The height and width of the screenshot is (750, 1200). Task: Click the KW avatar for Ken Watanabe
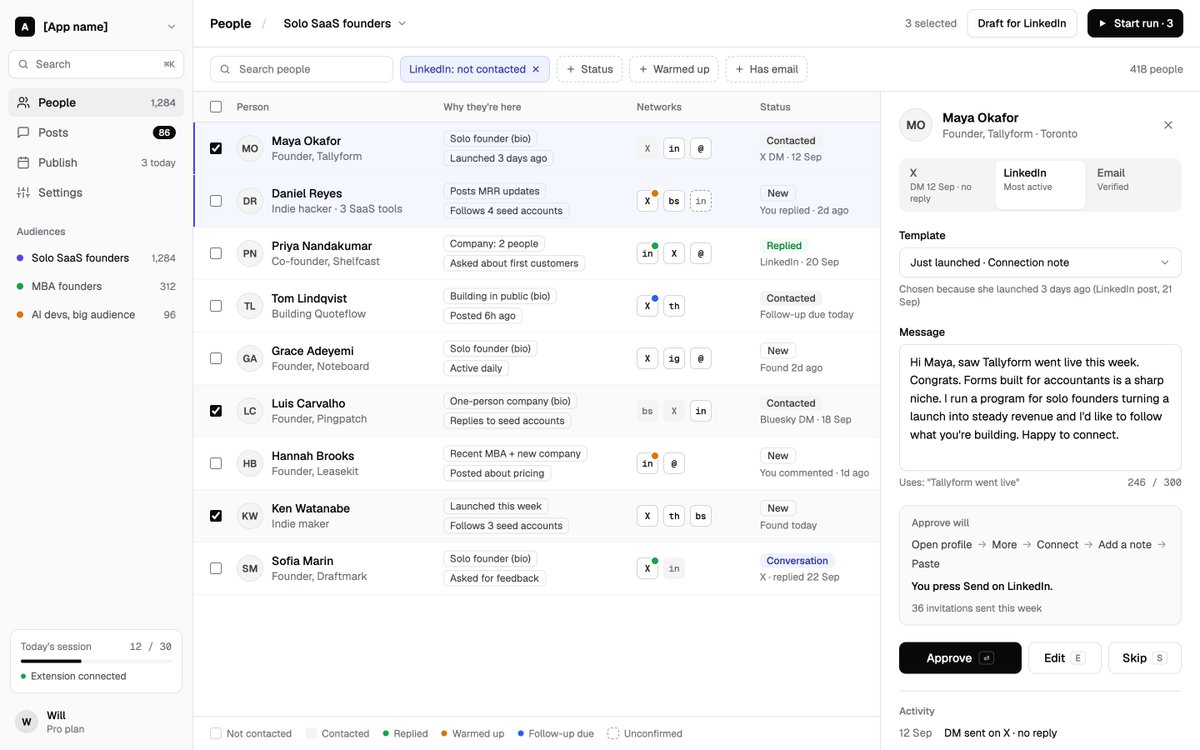point(250,516)
